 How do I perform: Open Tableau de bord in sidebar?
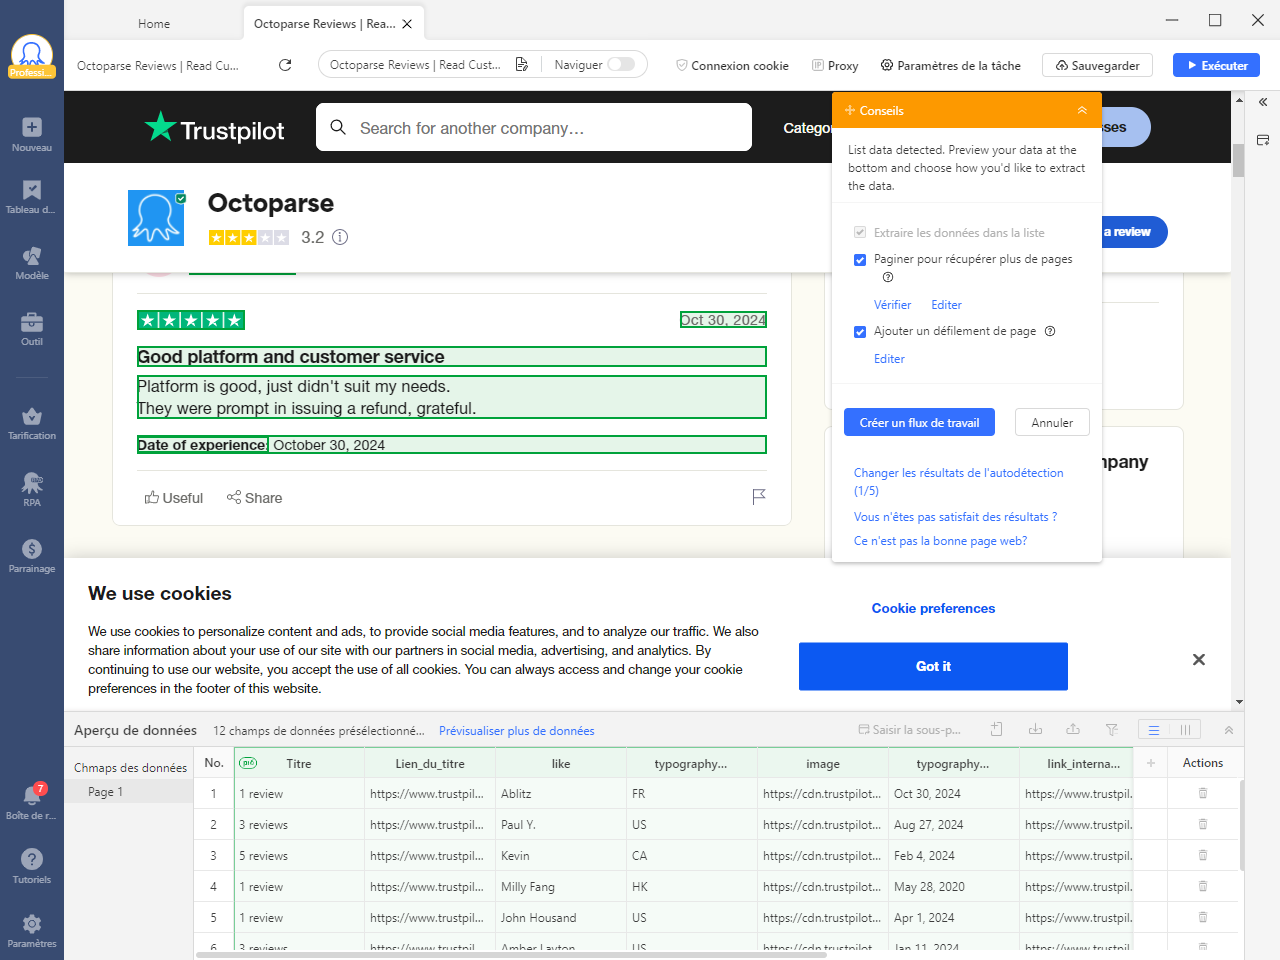pyautogui.click(x=32, y=197)
